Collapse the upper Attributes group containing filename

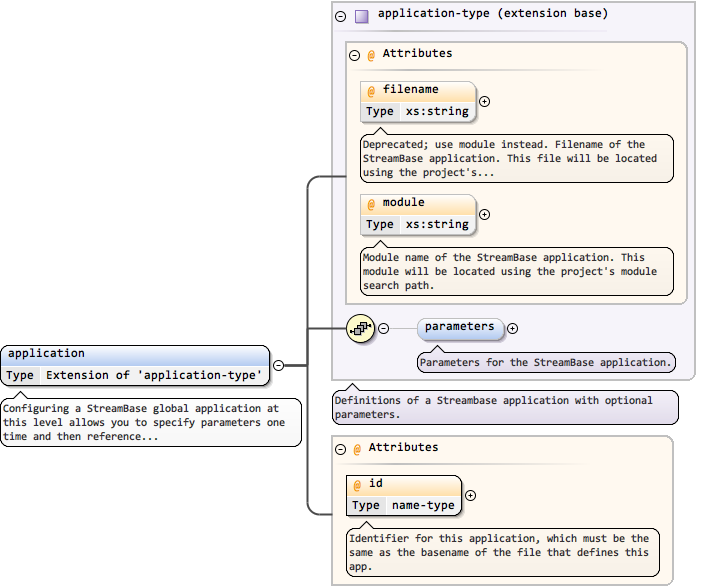[355, 55]
